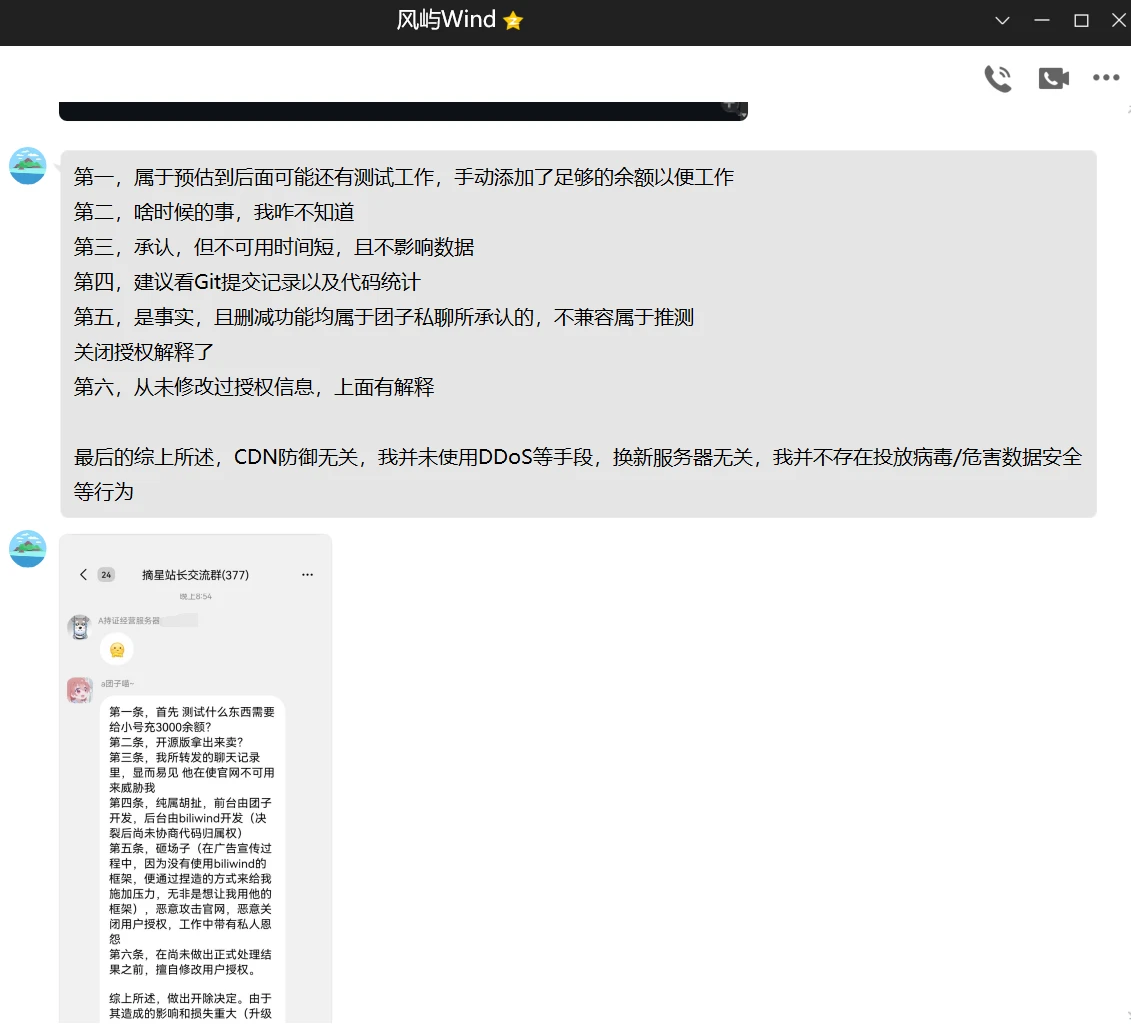Click back arrow in the embedded group screenshot
This screenshot has height=1025, width=1131.
[83, 575]
